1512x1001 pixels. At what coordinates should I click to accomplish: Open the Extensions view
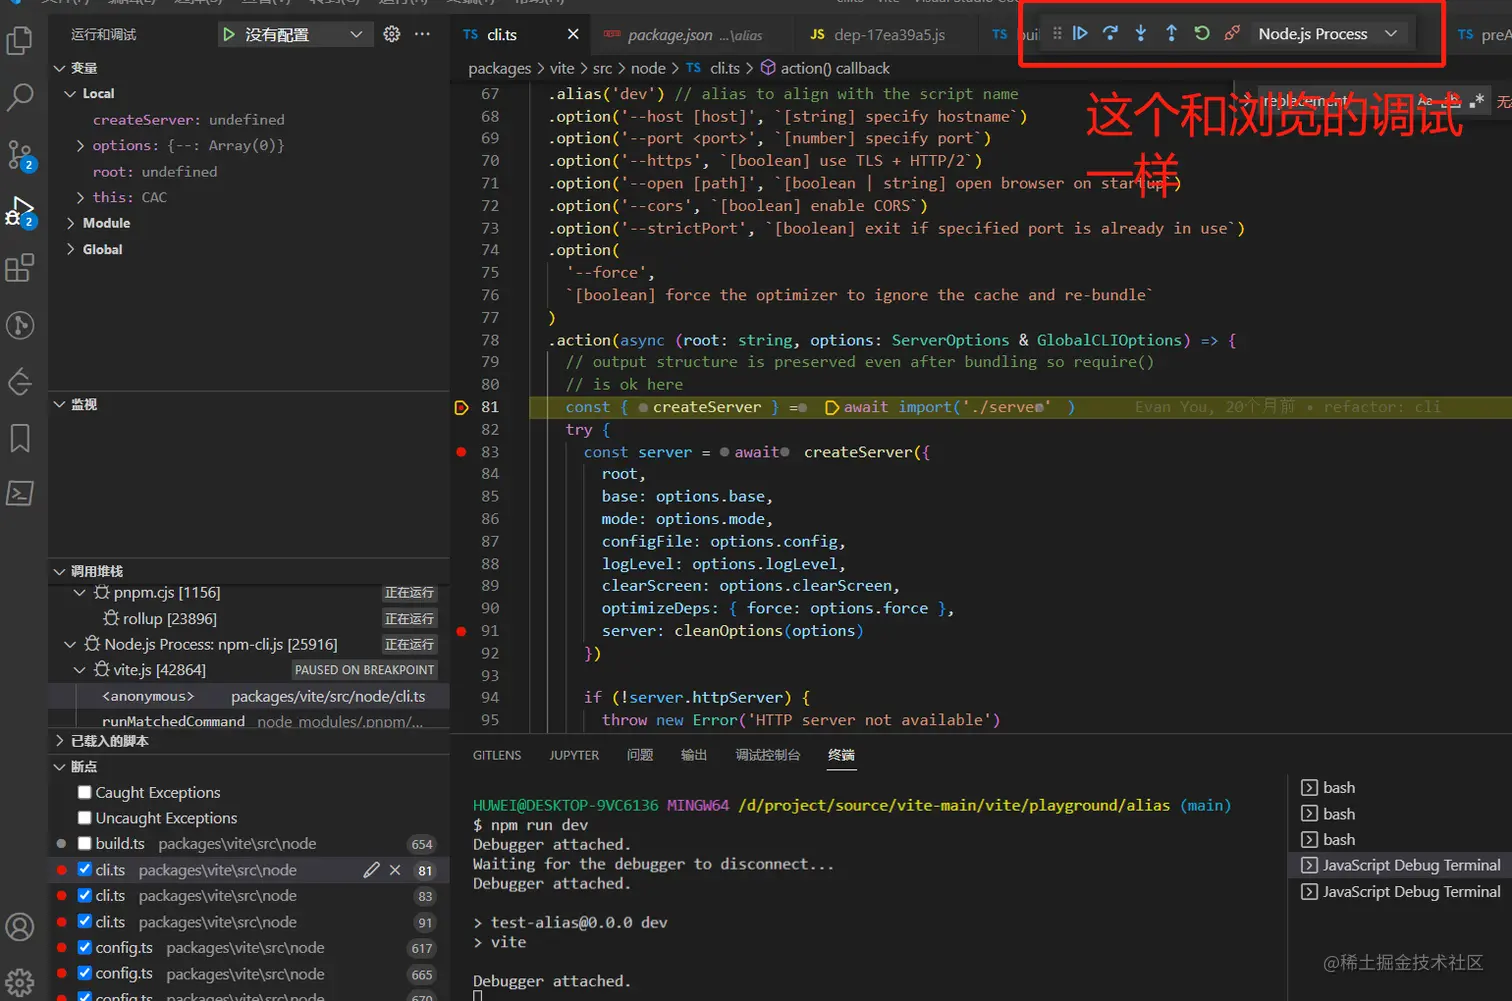[x=20, y=268]
